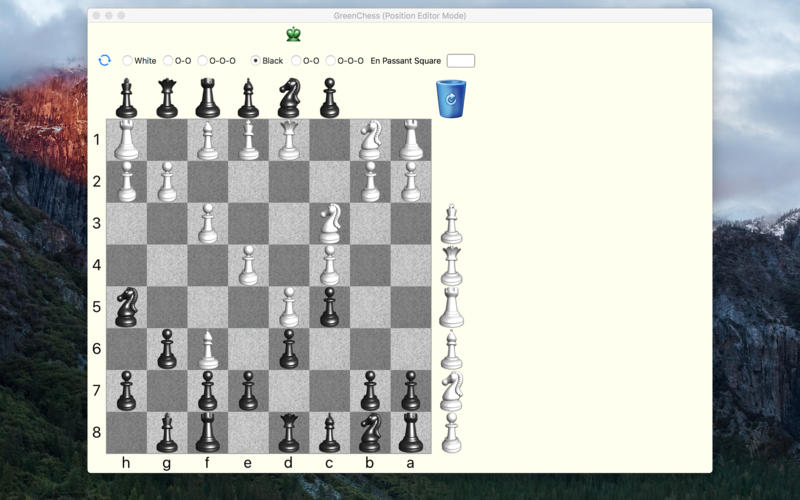Pick the black pawn from top palette

[x=330, y=98]
